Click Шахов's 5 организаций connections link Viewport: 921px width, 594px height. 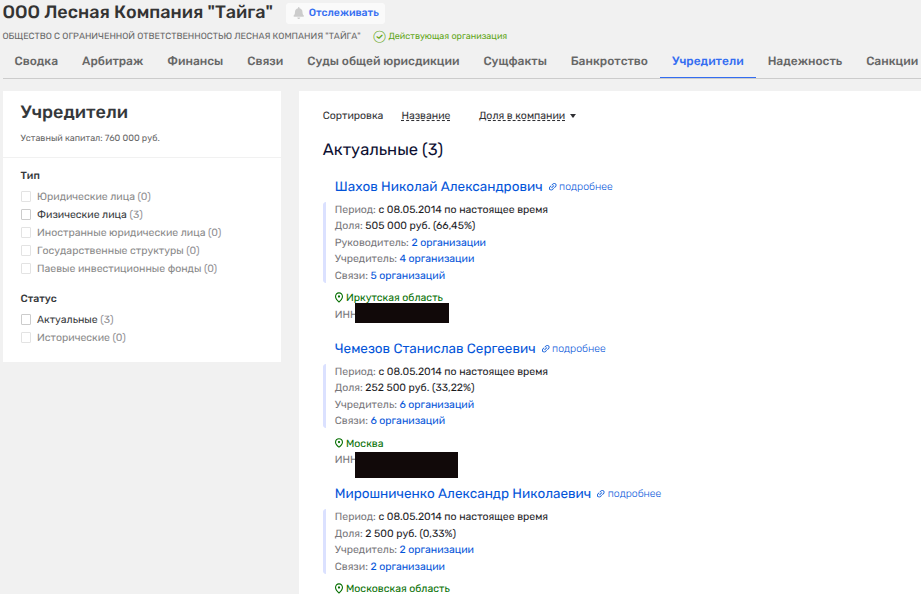point(407,276)
